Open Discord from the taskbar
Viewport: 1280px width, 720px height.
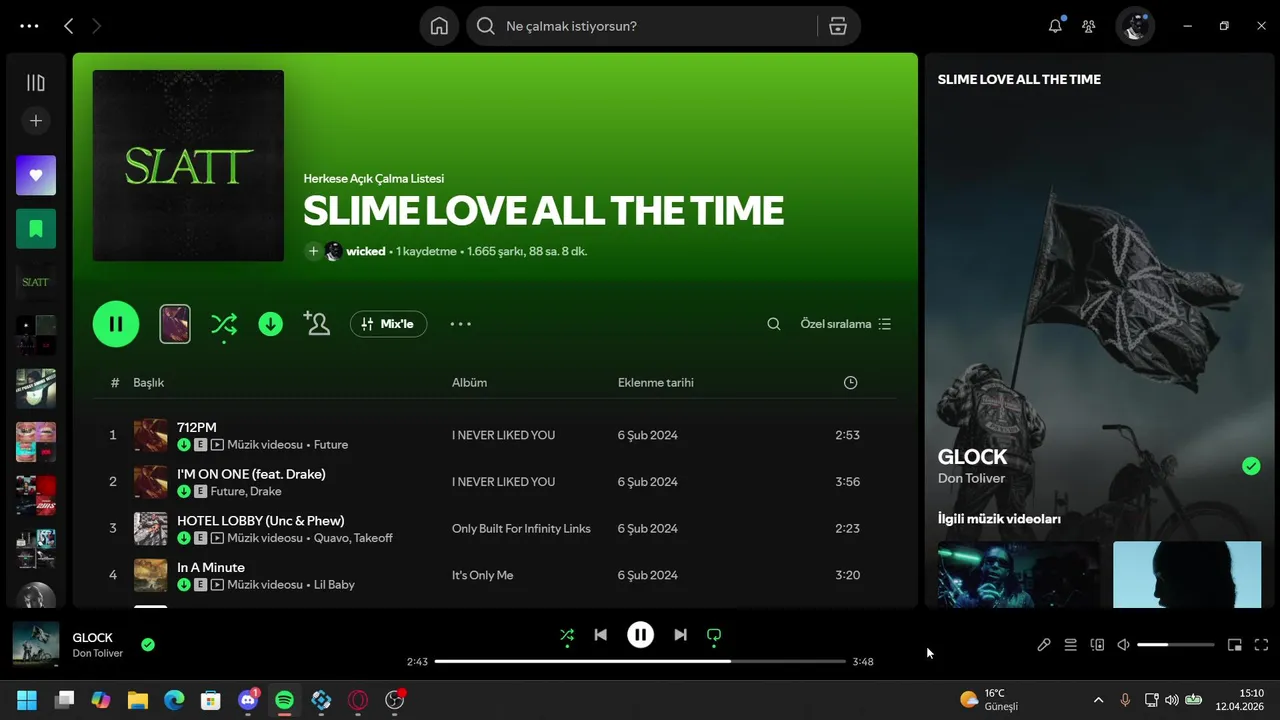click(248, 700)
